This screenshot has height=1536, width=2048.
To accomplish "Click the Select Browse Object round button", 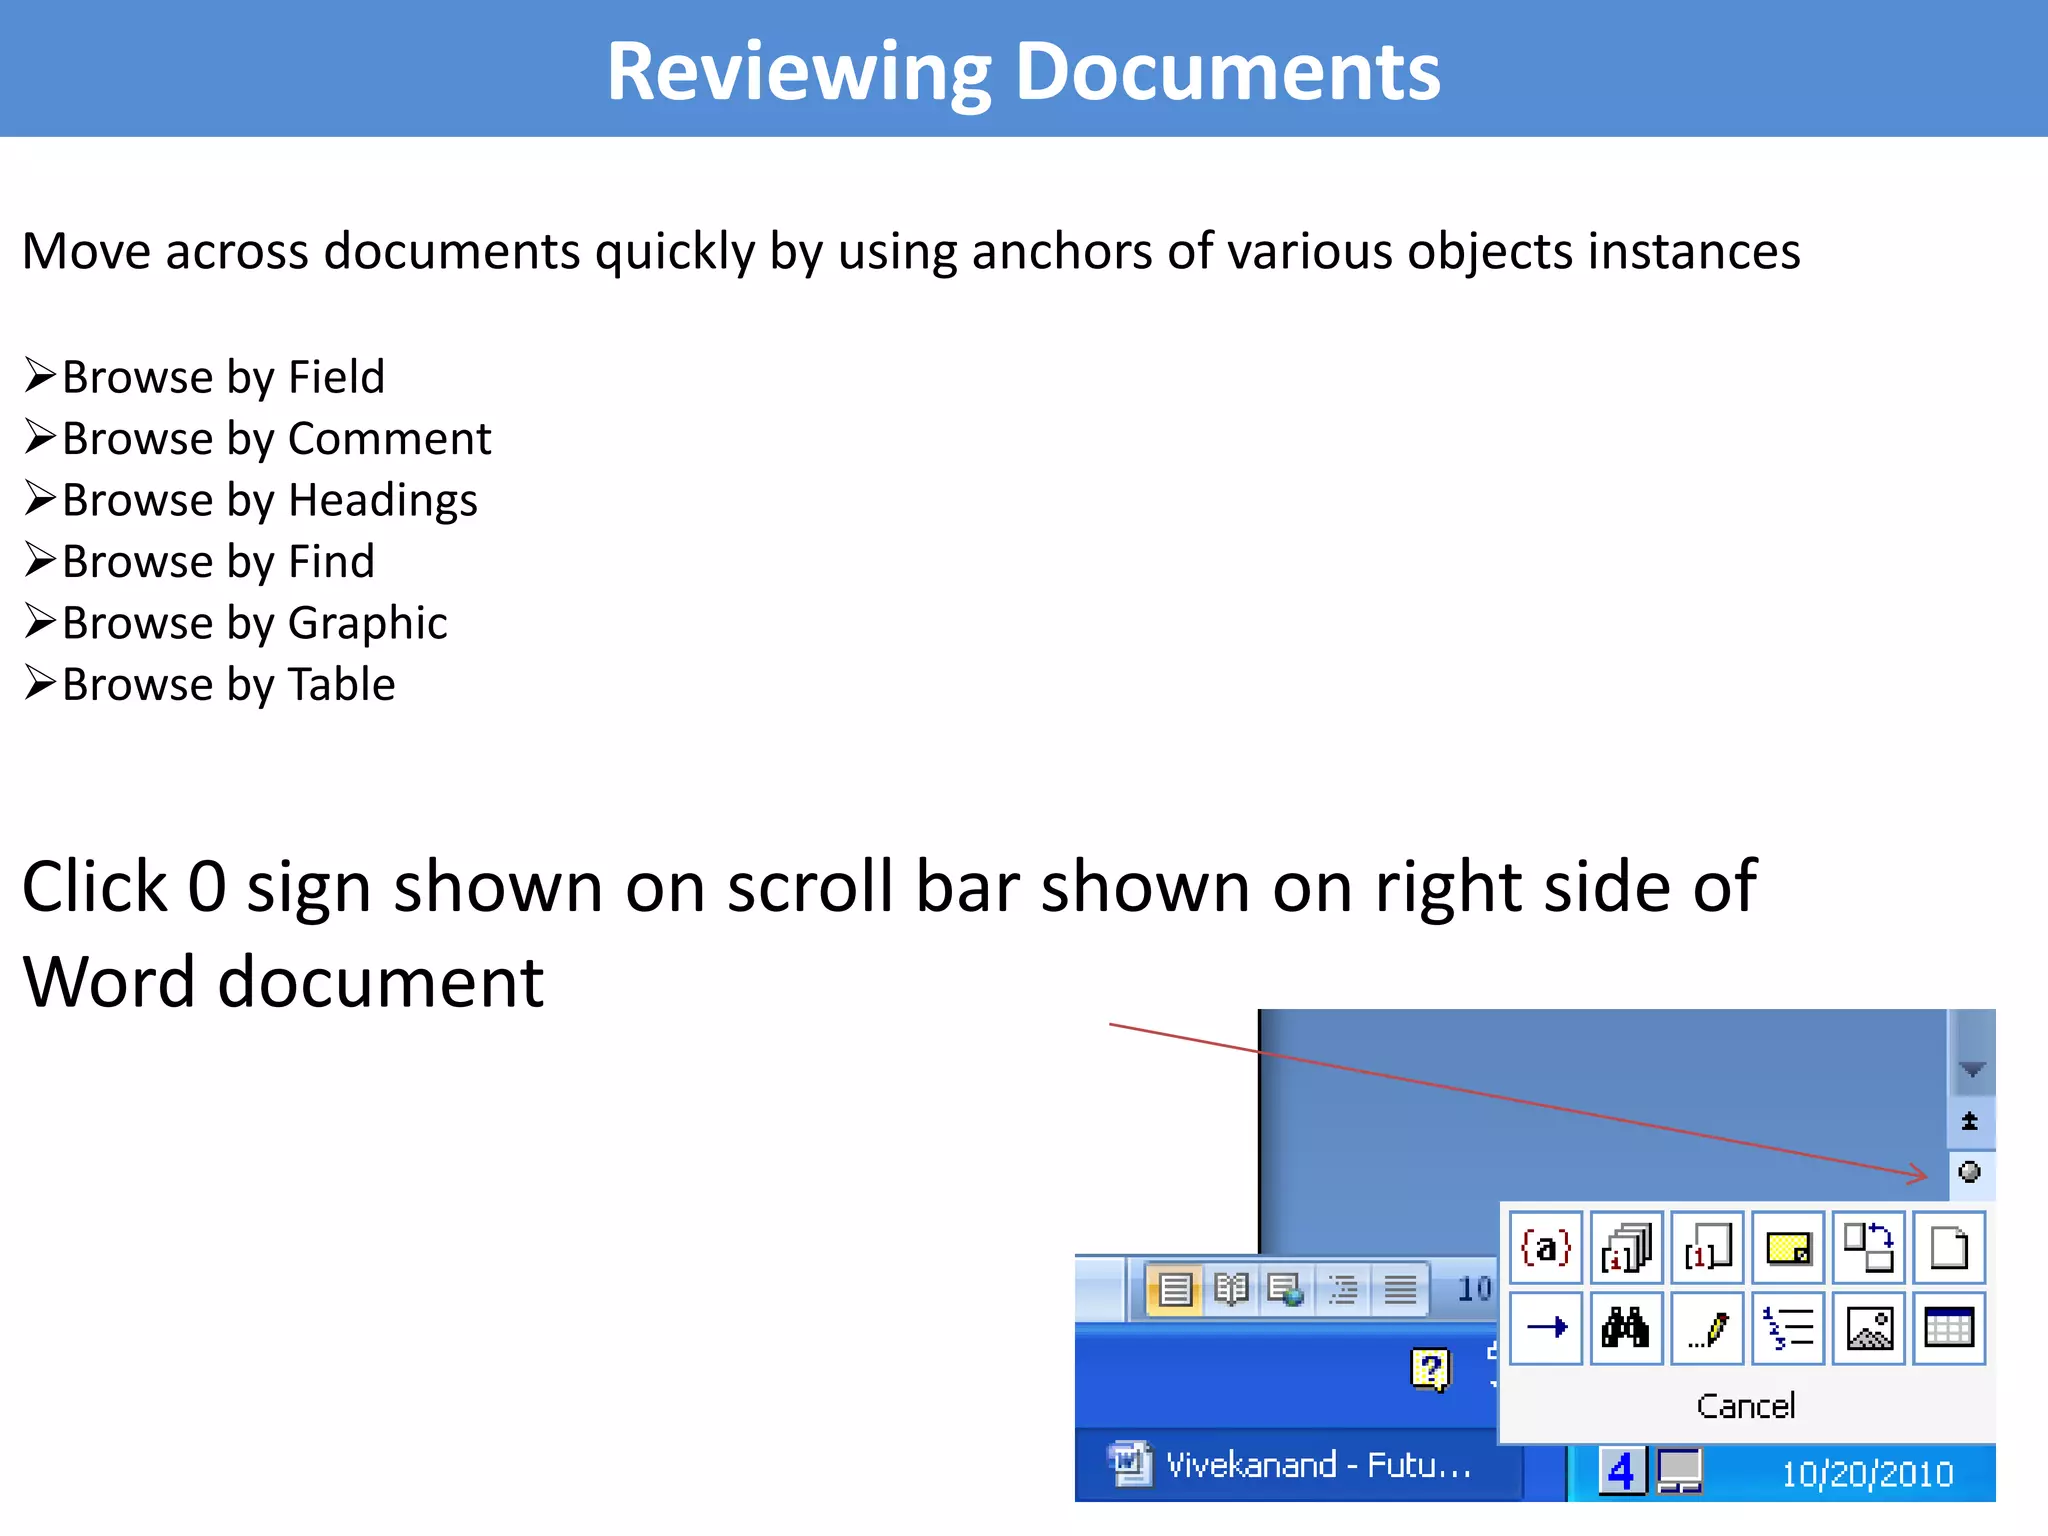I will 1970,1172.
